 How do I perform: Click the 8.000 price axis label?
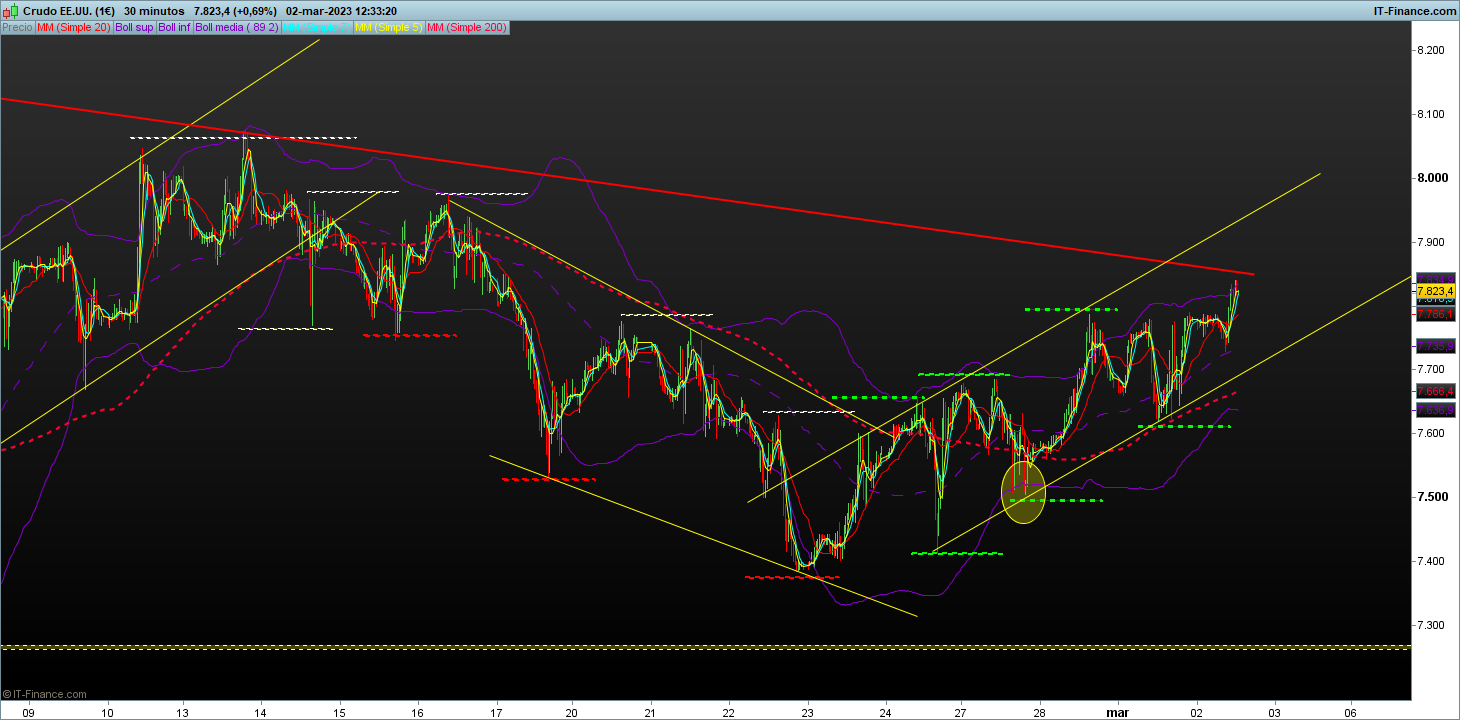[1434, 178]
